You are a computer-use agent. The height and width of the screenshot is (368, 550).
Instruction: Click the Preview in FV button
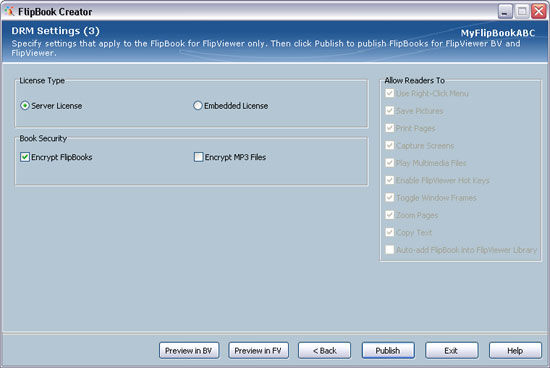pos(258,350)
